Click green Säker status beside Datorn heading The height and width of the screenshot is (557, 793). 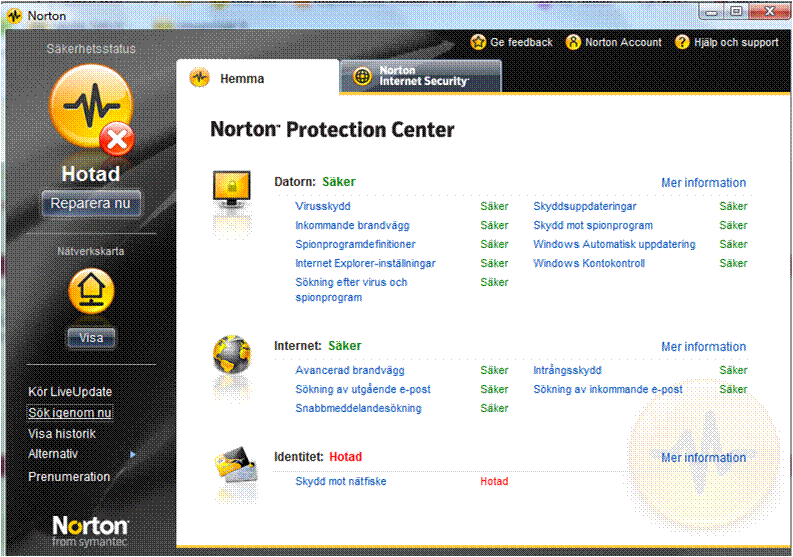coord(339,182)
